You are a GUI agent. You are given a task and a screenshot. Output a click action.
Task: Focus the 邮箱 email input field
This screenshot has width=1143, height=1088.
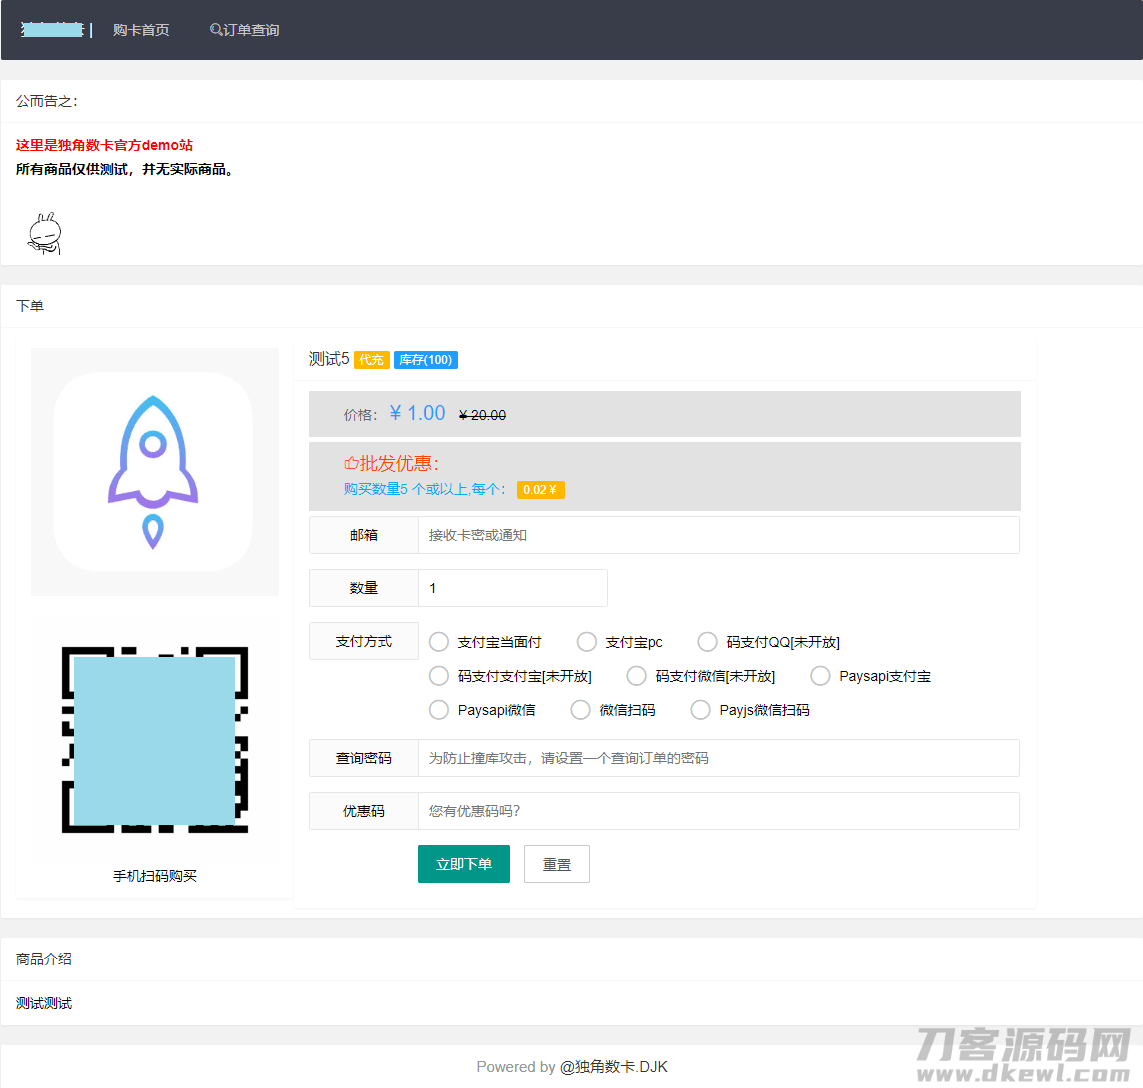click(x=718, y=535)
